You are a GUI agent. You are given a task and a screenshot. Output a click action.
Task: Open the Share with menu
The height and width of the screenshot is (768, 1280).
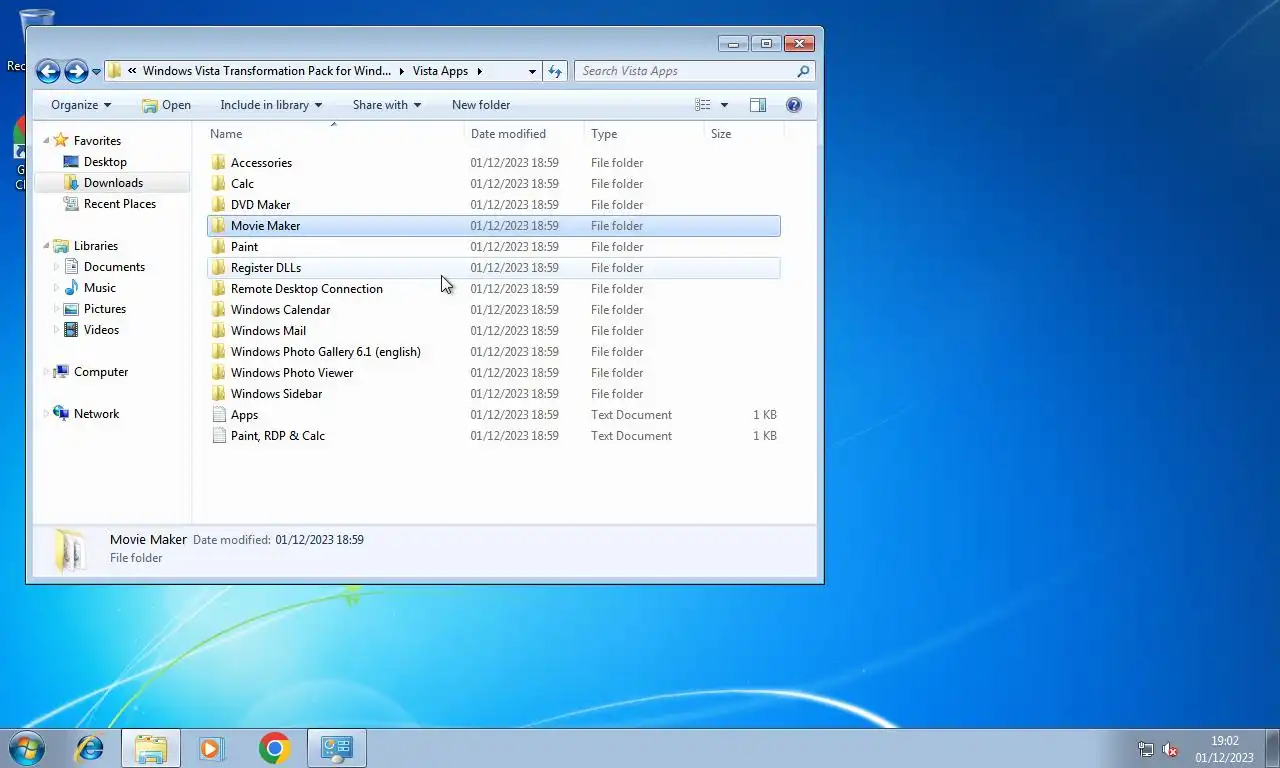pyautogui.click(x=387, y=105)
